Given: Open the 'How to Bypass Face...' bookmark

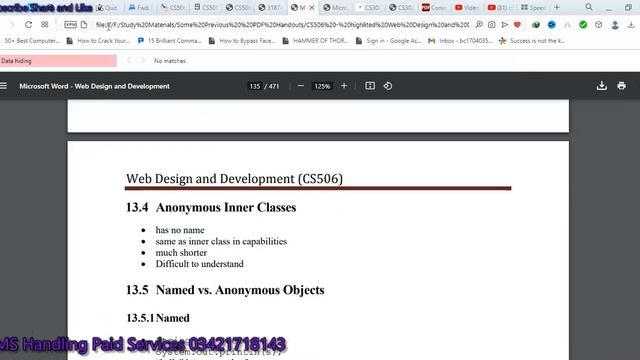Looking at the screenshot, I should tap(242, 41).
